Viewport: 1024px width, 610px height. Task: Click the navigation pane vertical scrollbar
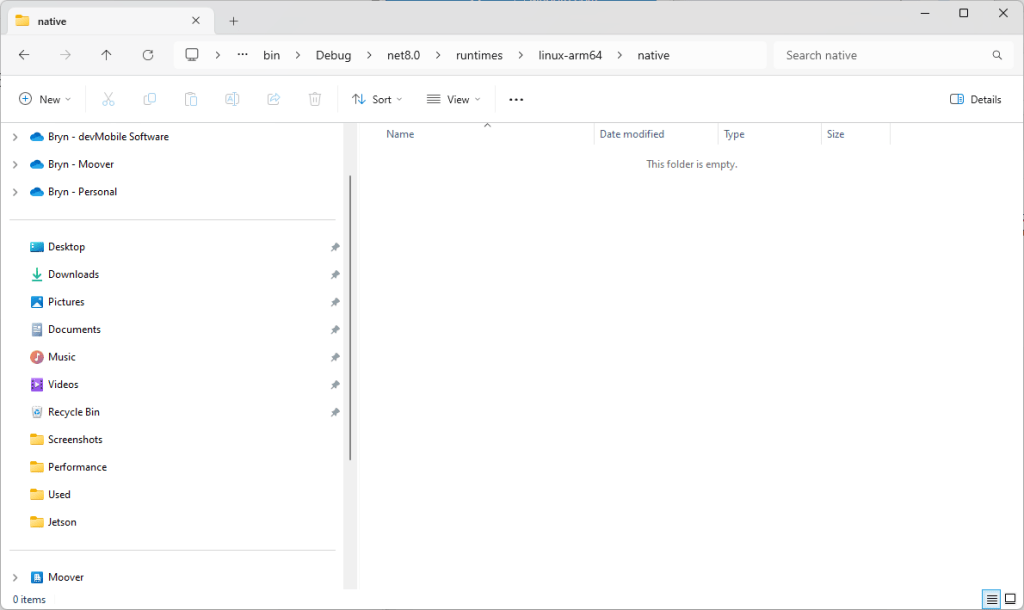(350, 318)
